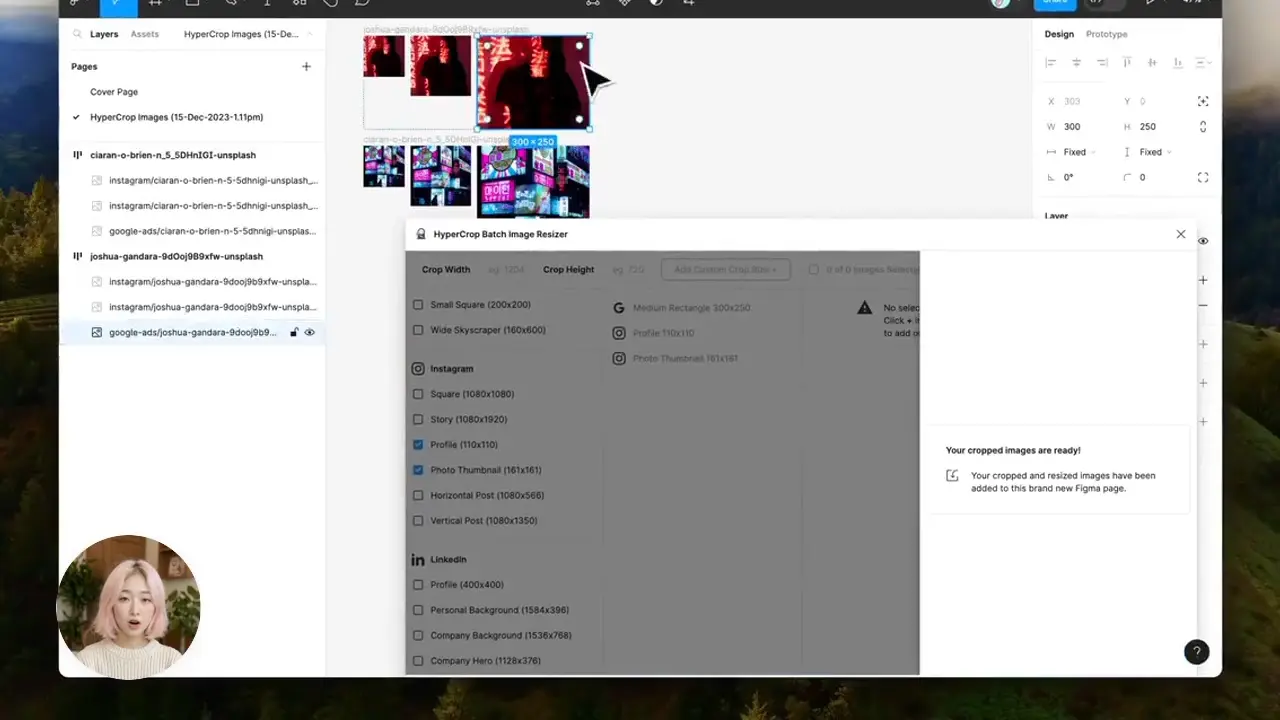Open the help question mark button
Image resolution: width=1280 pixels, height=720 pixels.
click(1196, 652)
